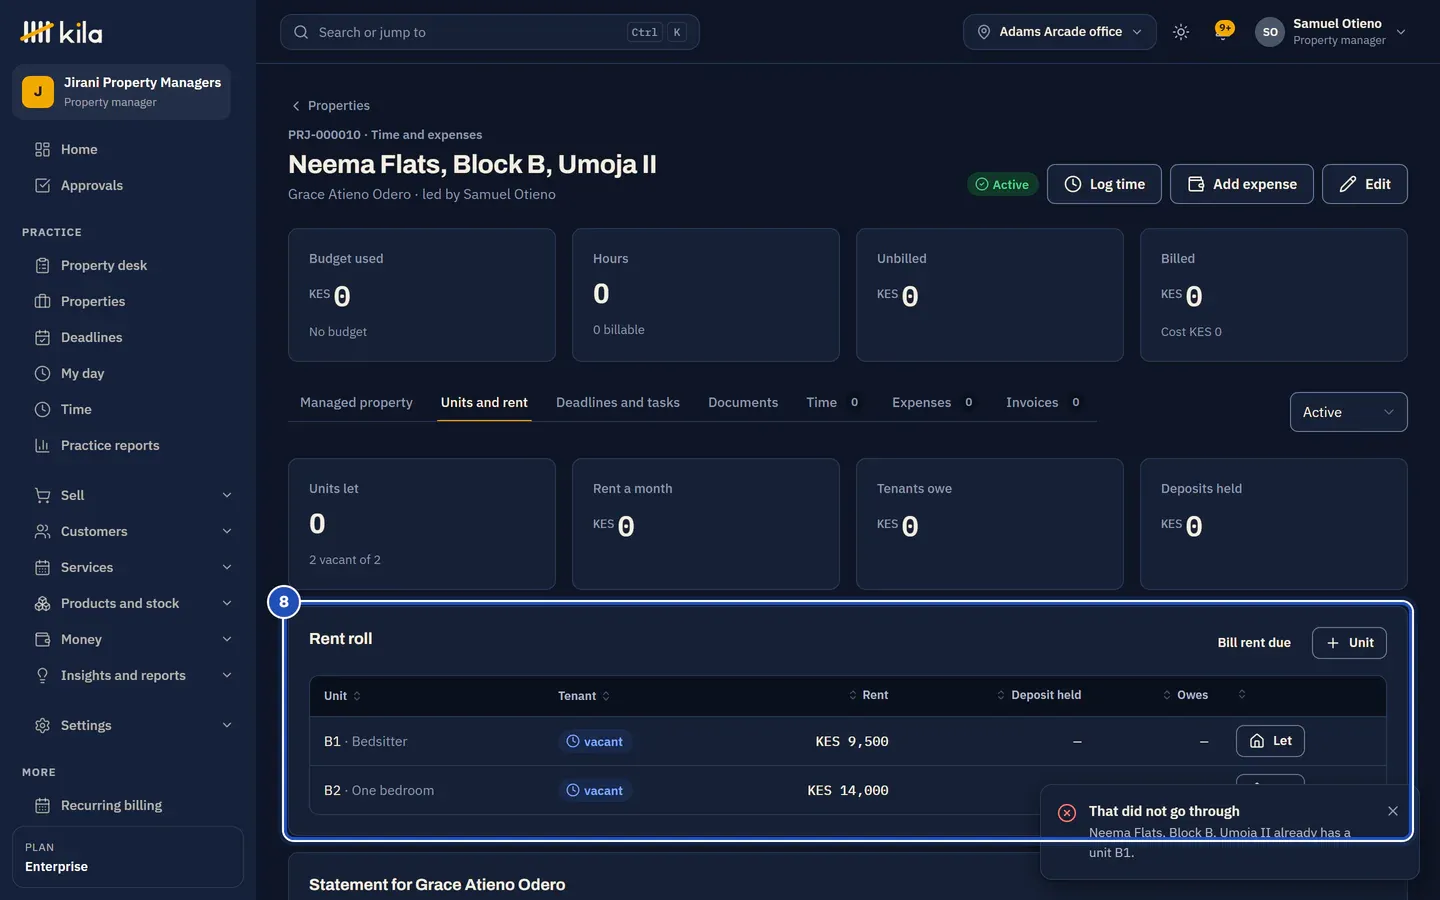Go back to Properties breadcrumb
The width and height of the screenshot is (1440, 900).
click(330, 105)
